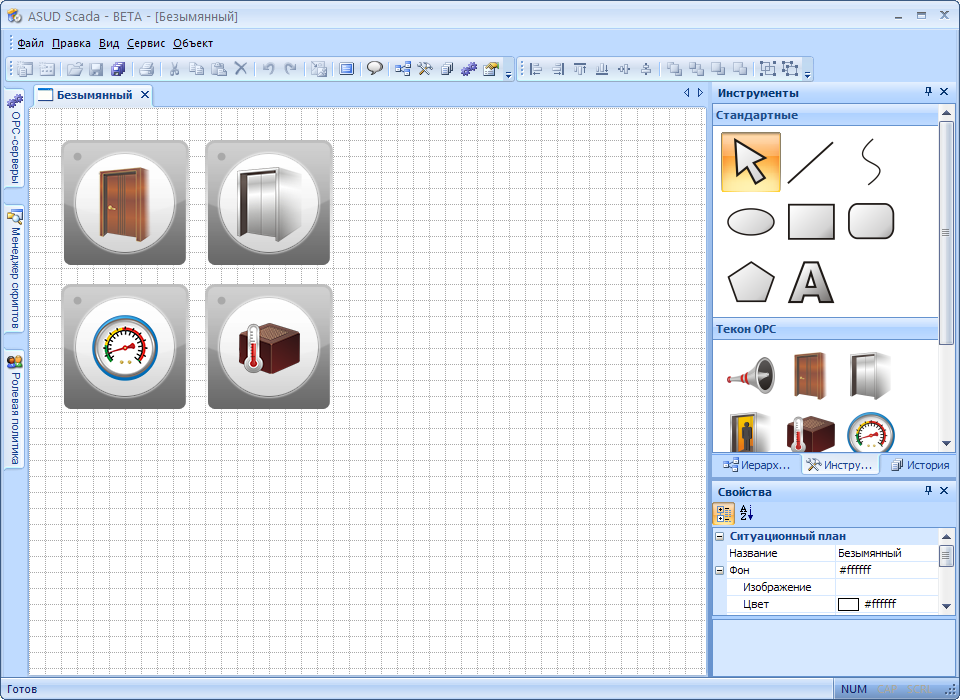This screenshot has height=700, width=960.
Task: Click the thermometer widget on canvas
Action: click(x=269, y=347)
